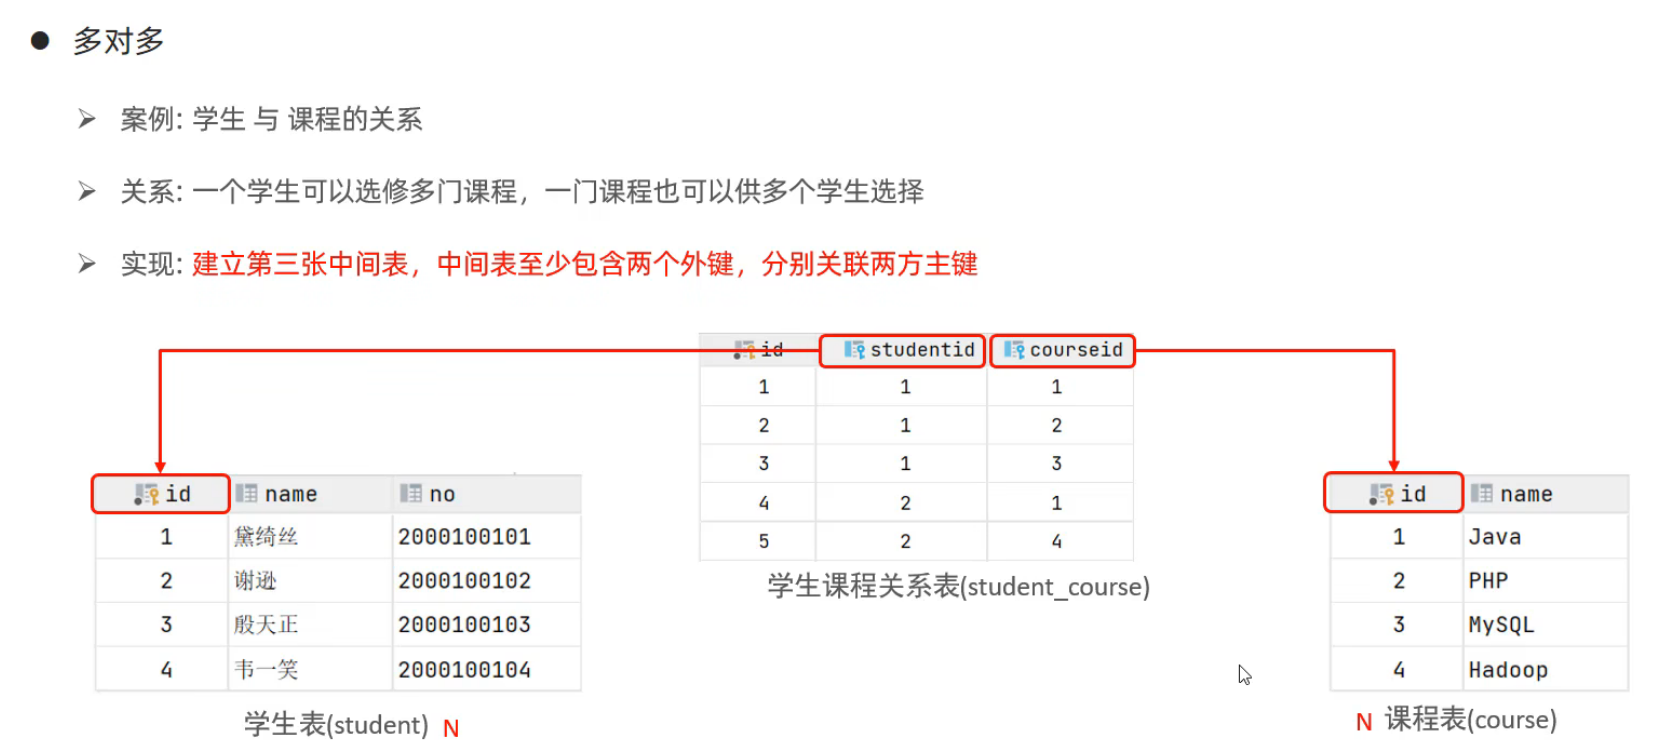Select the MySQL course name cell
Viewport: 1665px width, 752px height.
[1546, 625]
